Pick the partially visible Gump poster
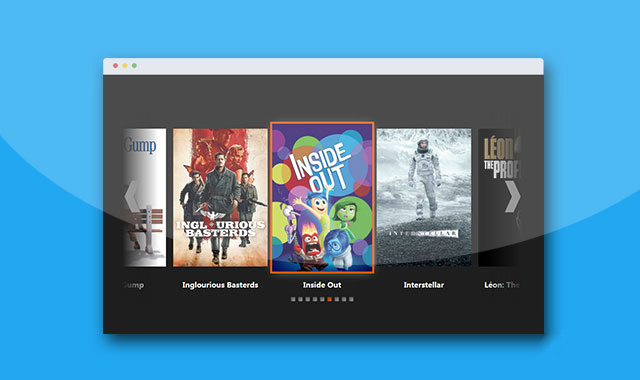Viewport: 640px width, 380px height. 145,198
